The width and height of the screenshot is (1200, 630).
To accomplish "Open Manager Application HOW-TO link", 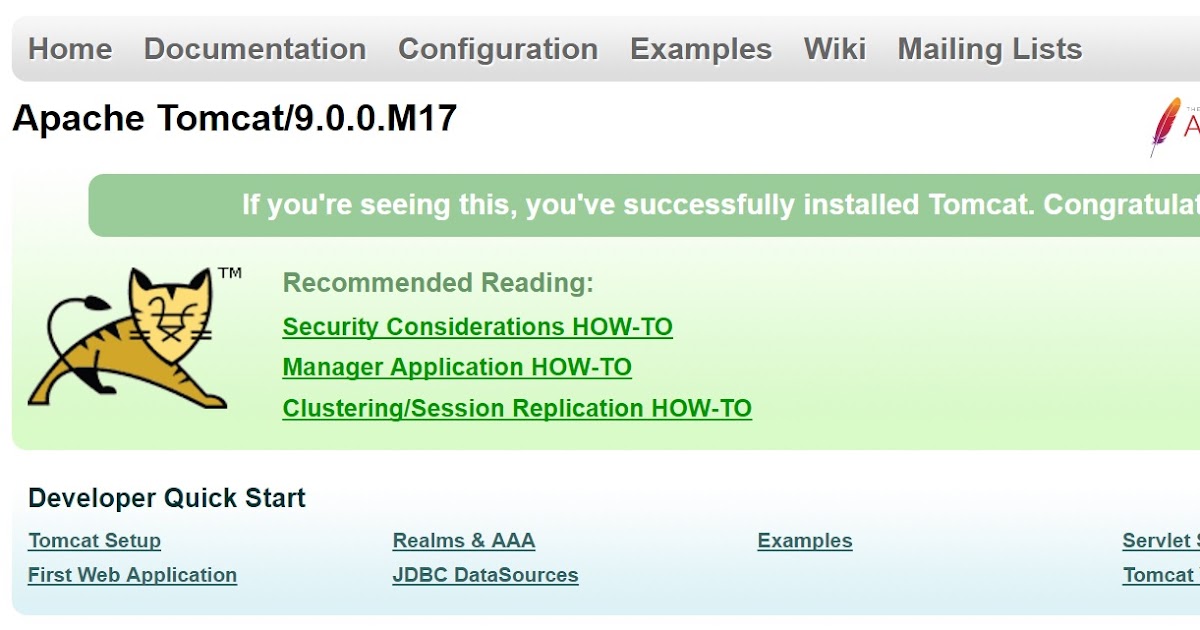I will [457, 367].
